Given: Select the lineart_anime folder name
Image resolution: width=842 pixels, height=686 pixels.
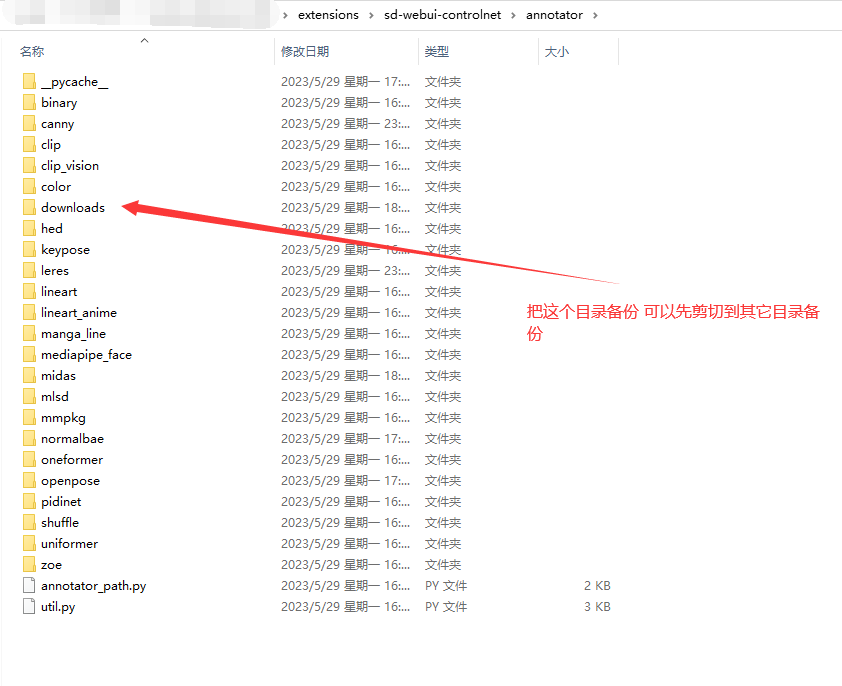Looking at the screenshot, I should tap(79, 313).
